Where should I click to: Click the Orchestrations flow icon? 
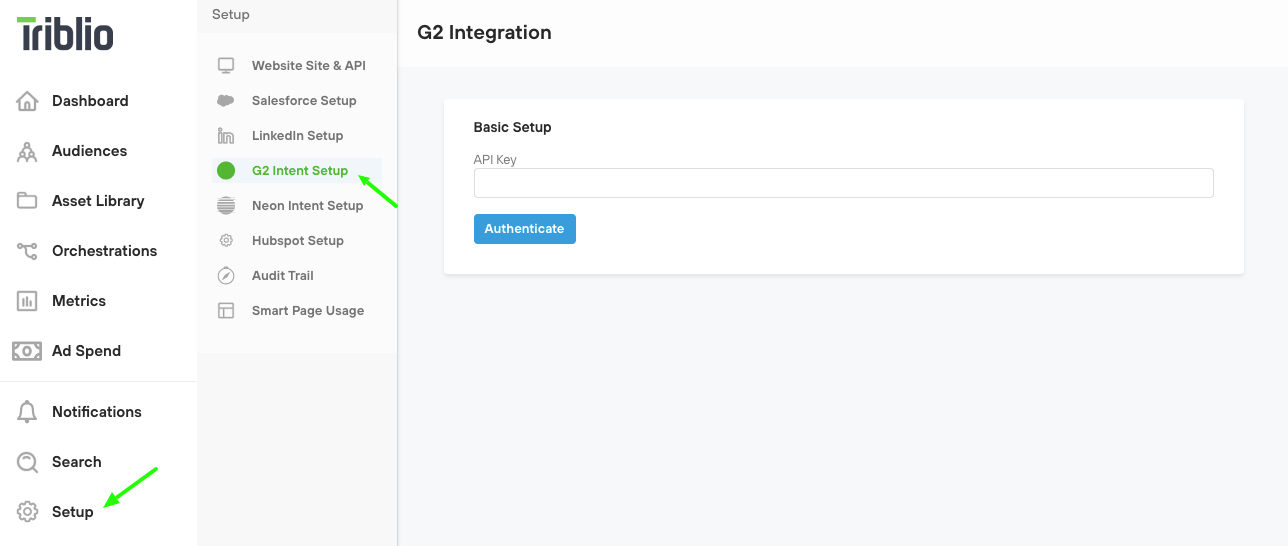27,251
